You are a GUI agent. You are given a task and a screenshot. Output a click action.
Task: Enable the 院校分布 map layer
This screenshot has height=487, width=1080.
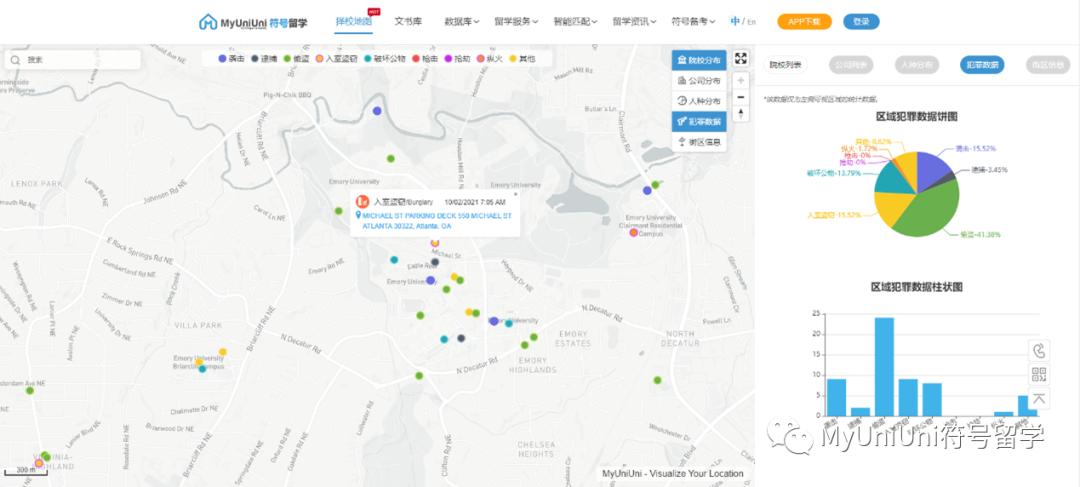point(699,60)
